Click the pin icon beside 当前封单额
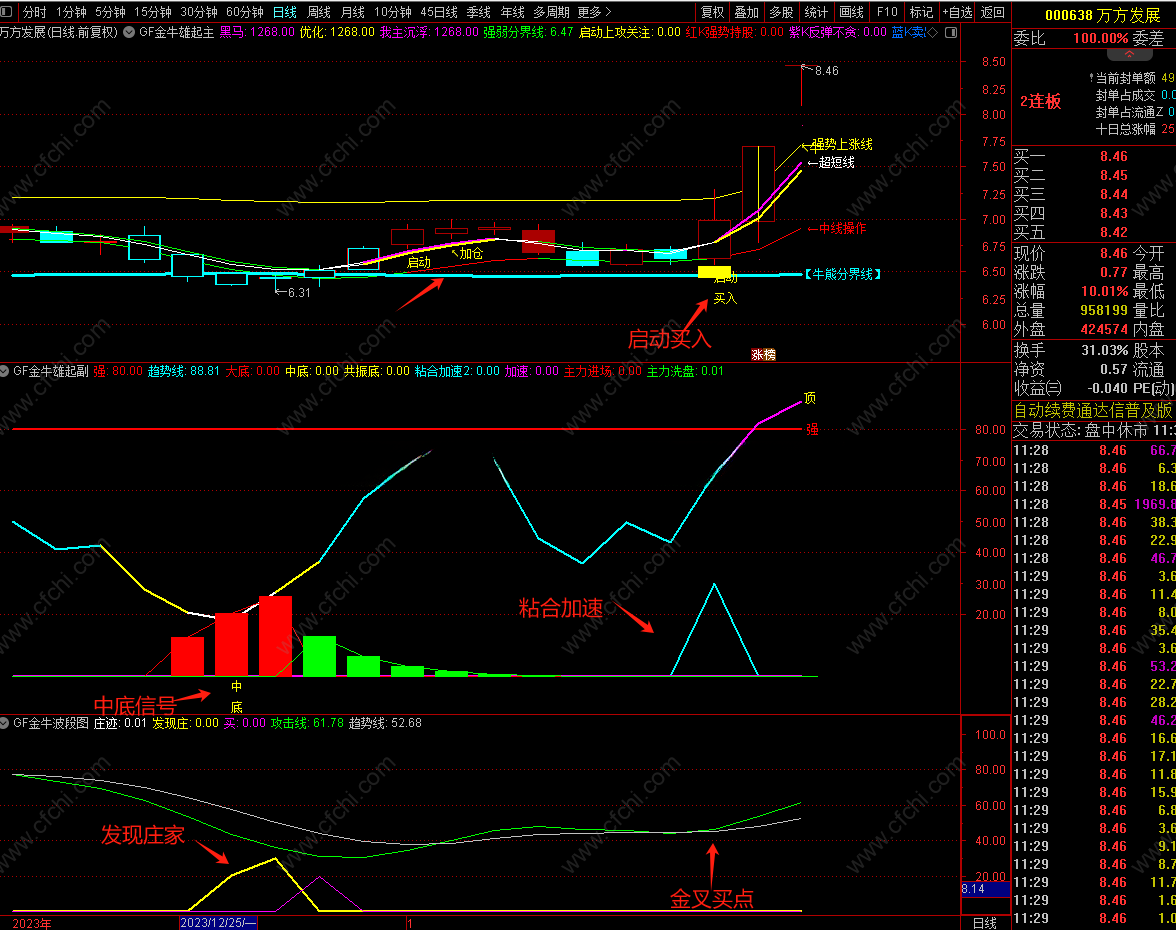 coord(1091,78)
